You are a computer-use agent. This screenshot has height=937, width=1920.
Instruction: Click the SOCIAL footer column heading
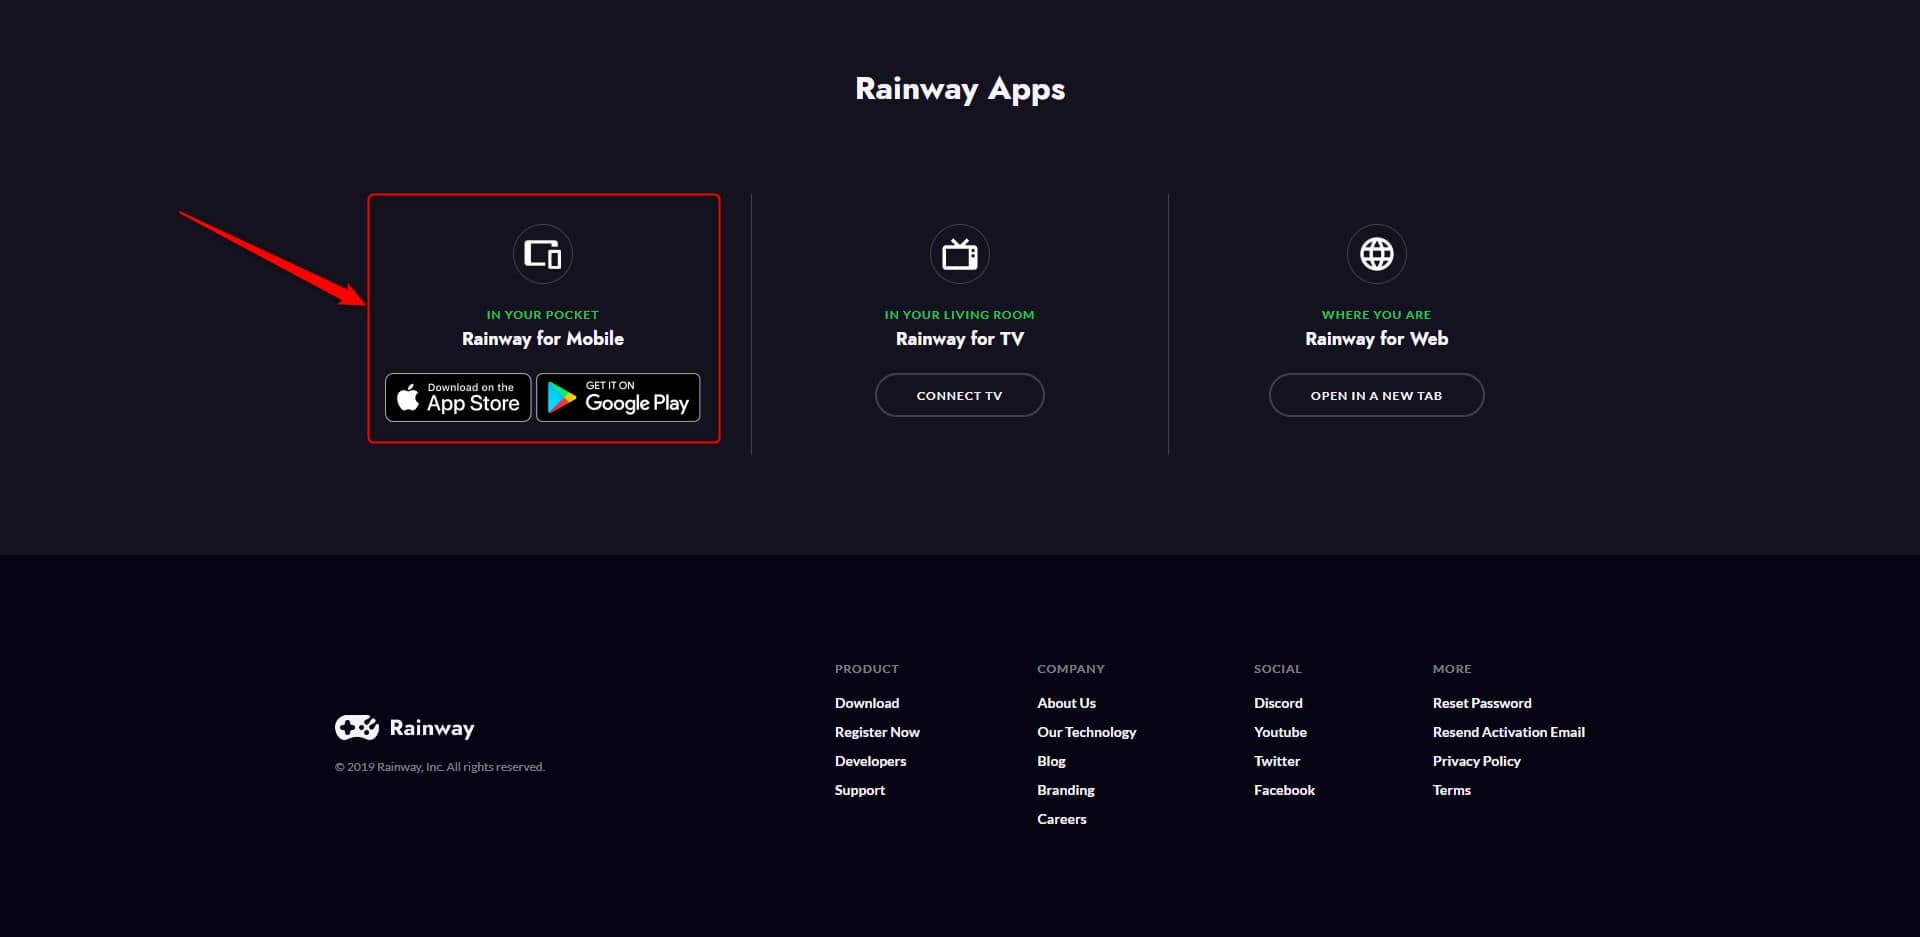[x=1278, y=669]
